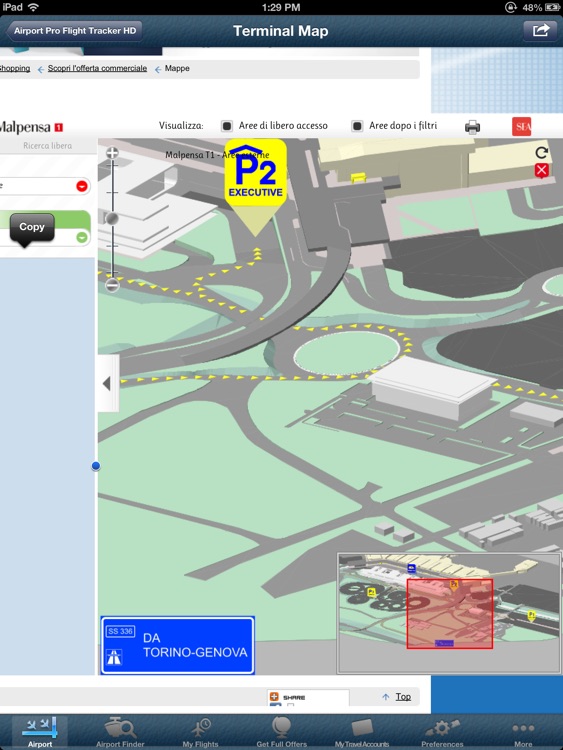563x750 pixels.
Task: Close the map with red X icon
Action: point(541,170)
